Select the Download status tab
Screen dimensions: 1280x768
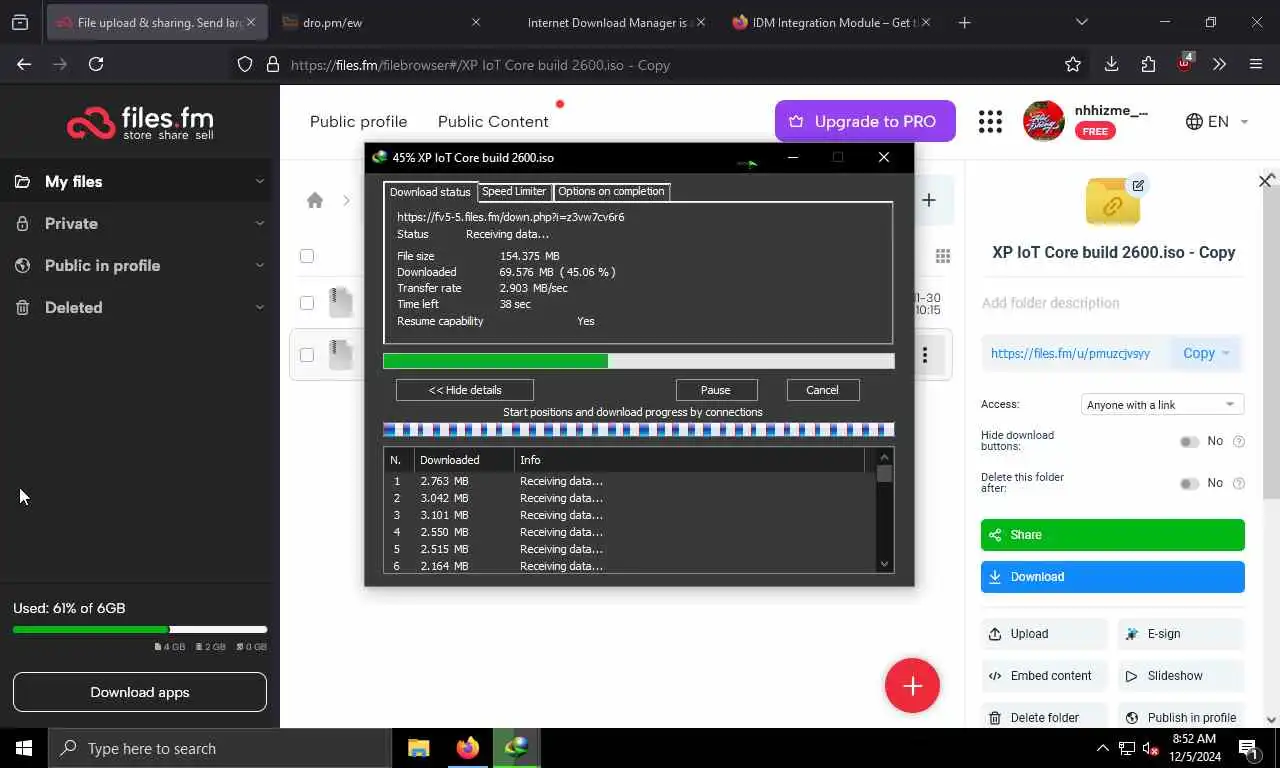click(x=430, y=192)
